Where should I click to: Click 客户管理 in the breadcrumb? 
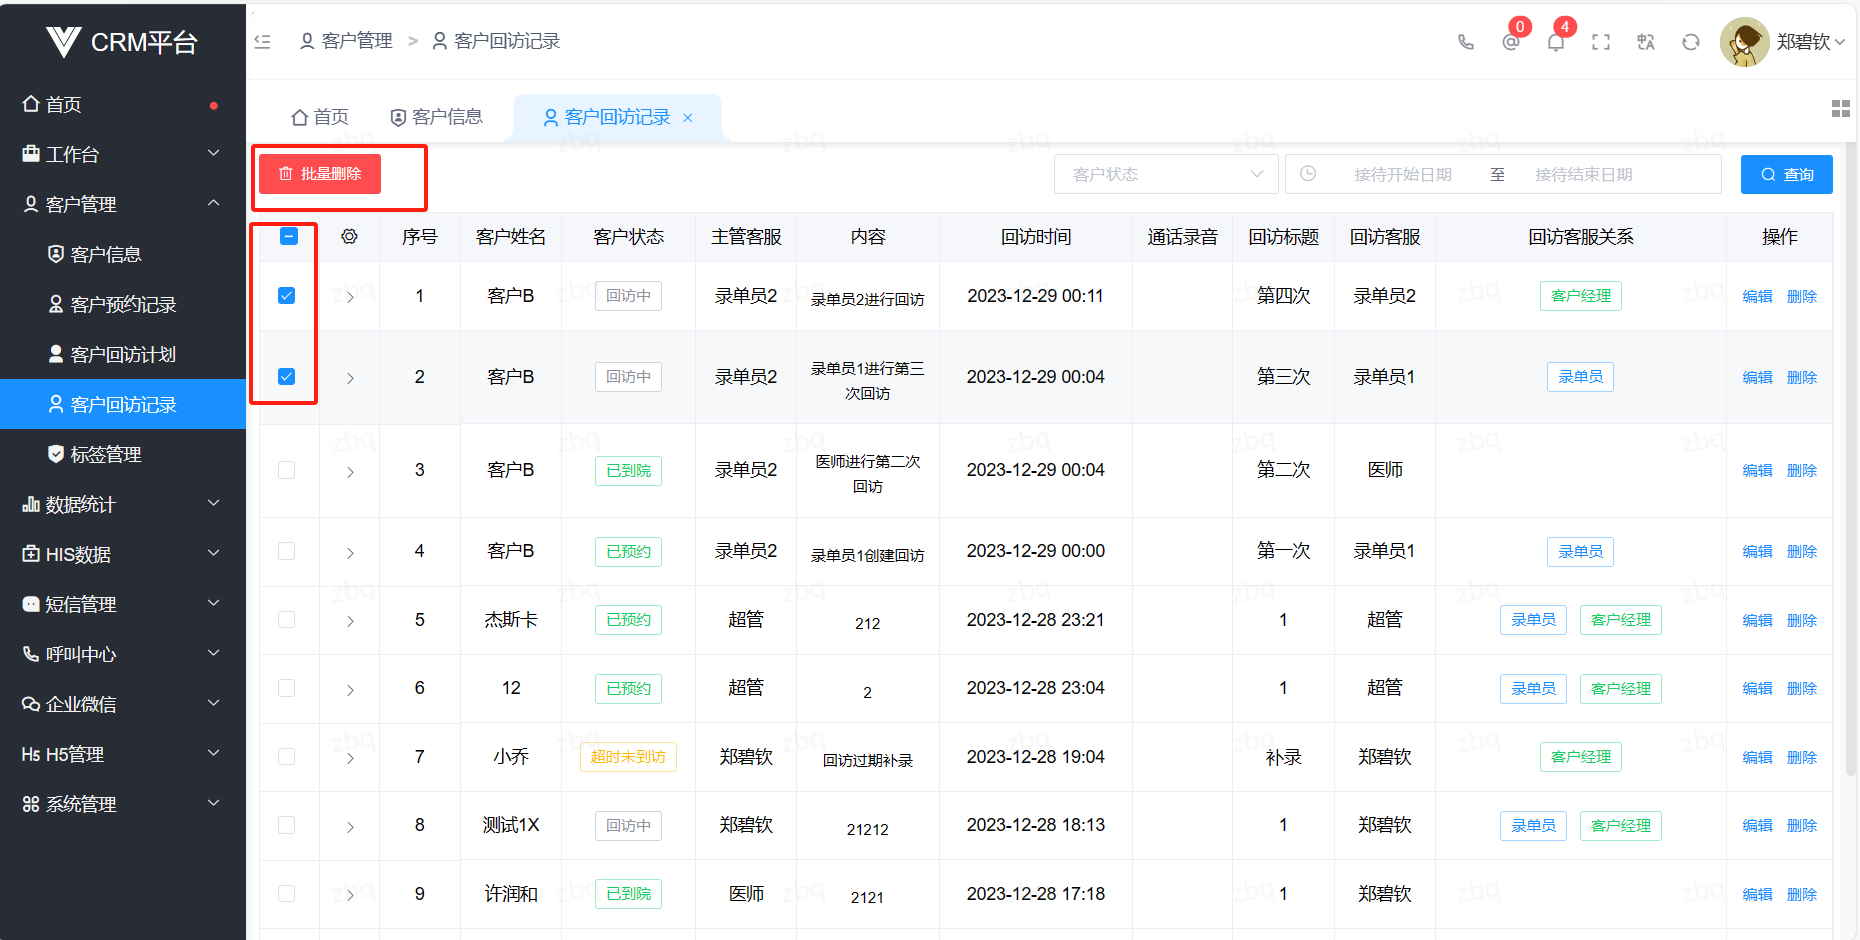tap(346, 41)
